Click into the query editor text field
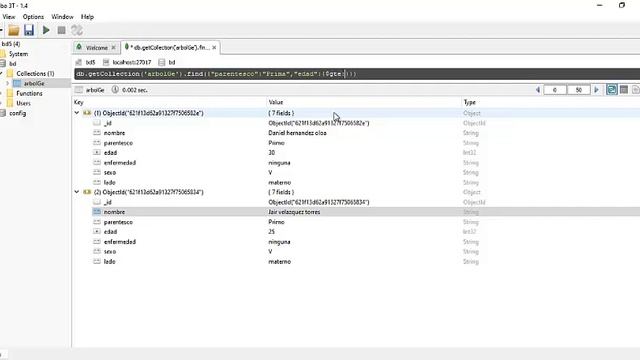Screen dimensions: 640x360 [x=357, y=74]
